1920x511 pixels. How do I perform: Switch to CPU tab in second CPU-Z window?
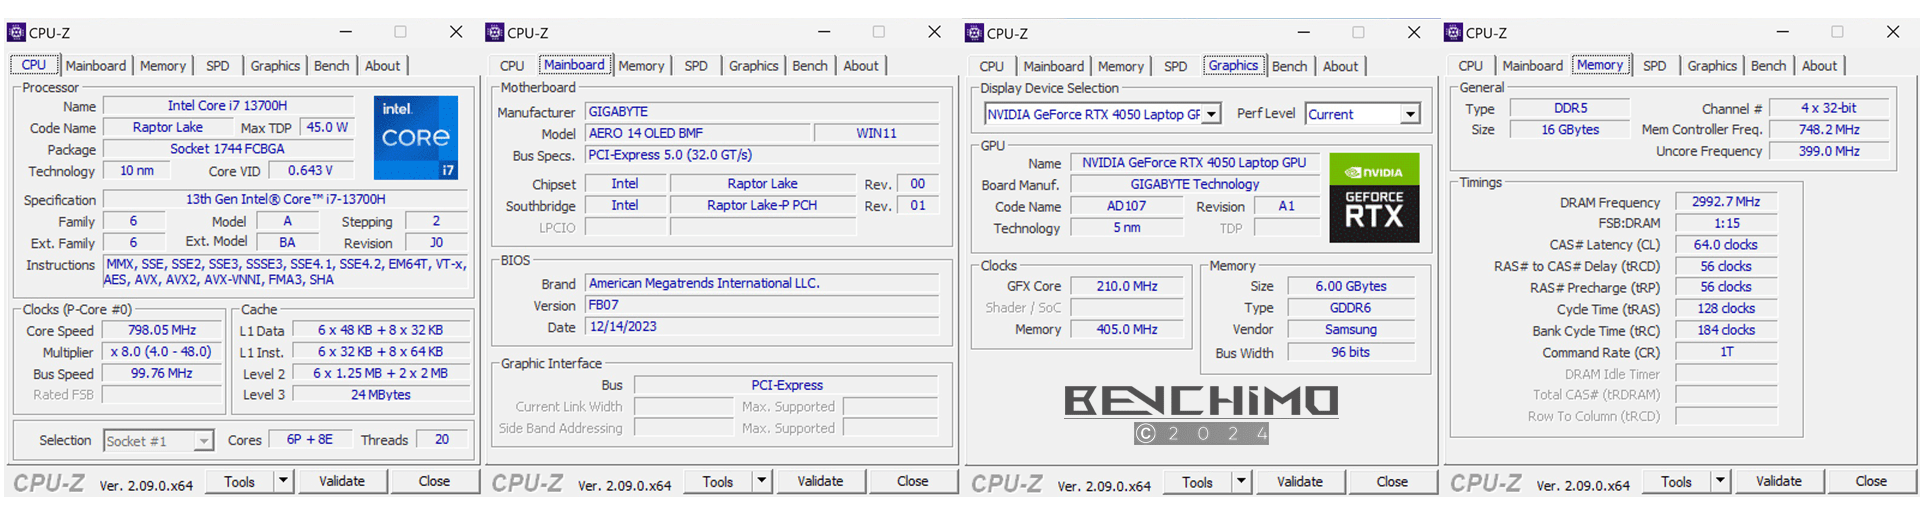(x=512, y=66)
